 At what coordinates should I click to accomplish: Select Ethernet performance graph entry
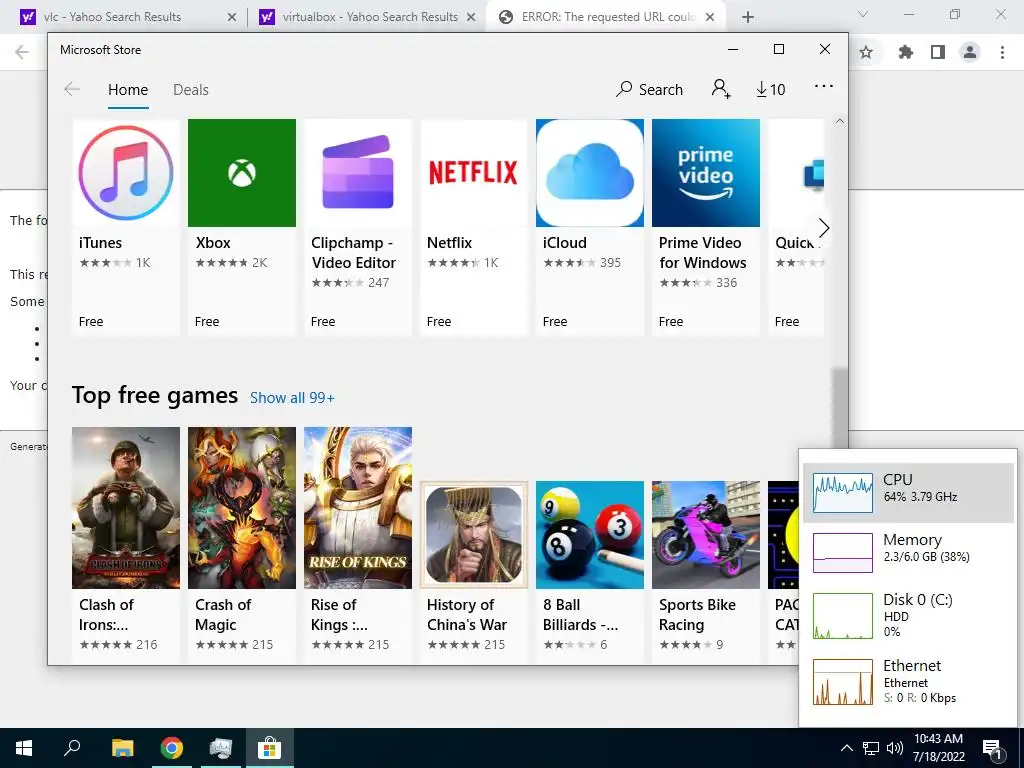(x=908, y=682)
